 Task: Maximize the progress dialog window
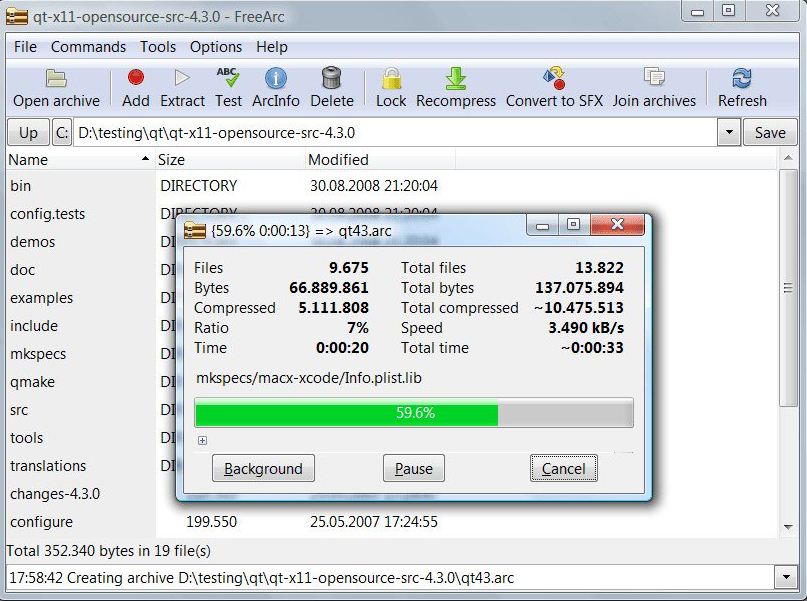[573, 225]
